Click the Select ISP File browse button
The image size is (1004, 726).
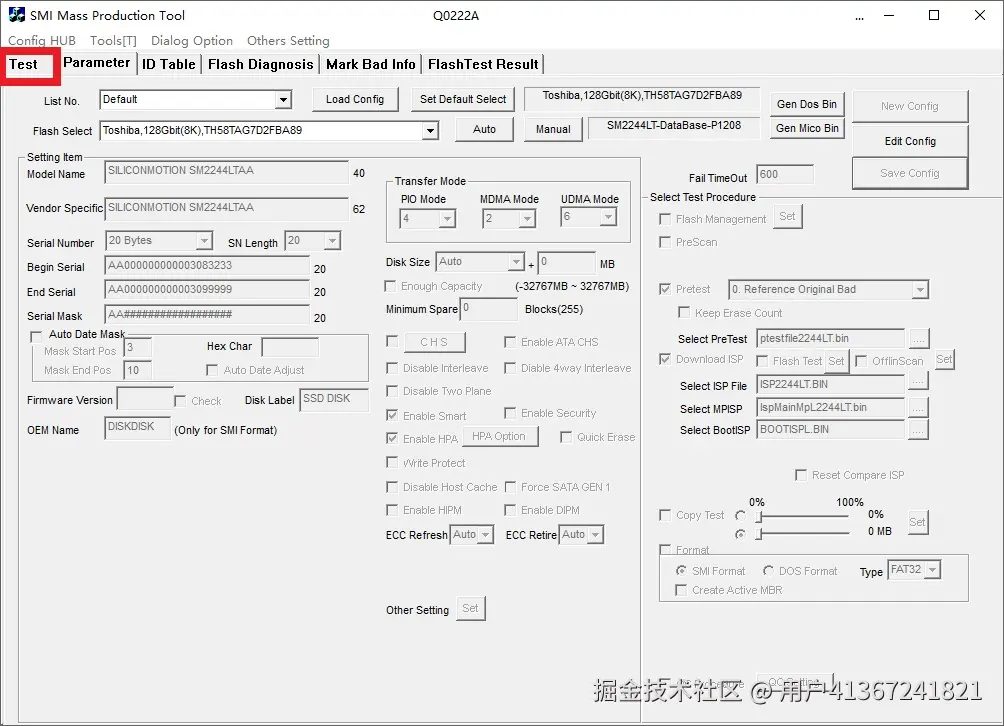coord(918,383)
